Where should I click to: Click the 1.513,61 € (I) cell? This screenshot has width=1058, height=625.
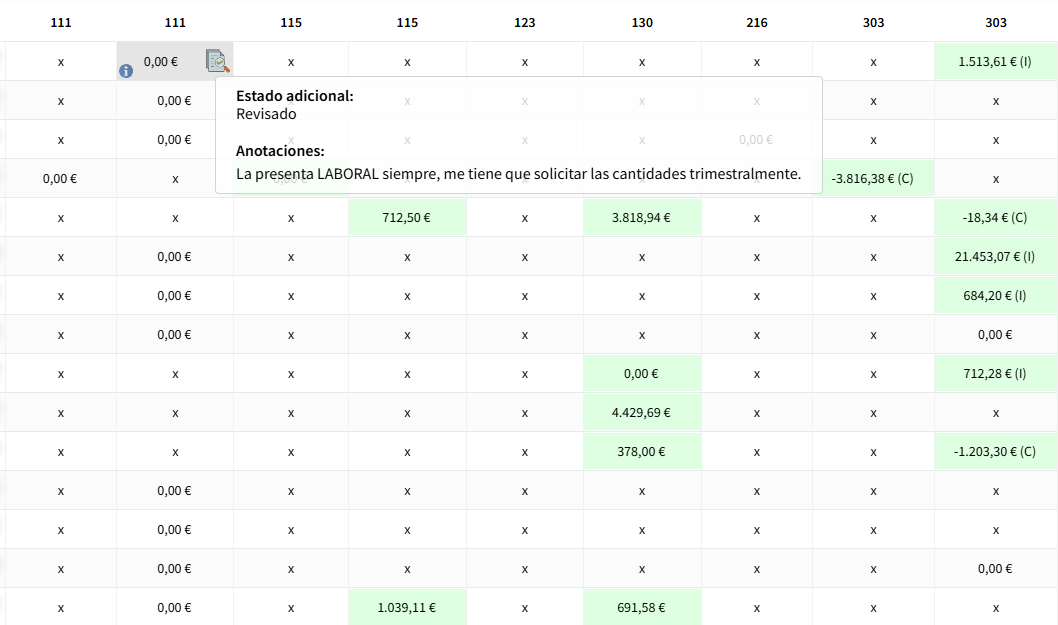994,61
